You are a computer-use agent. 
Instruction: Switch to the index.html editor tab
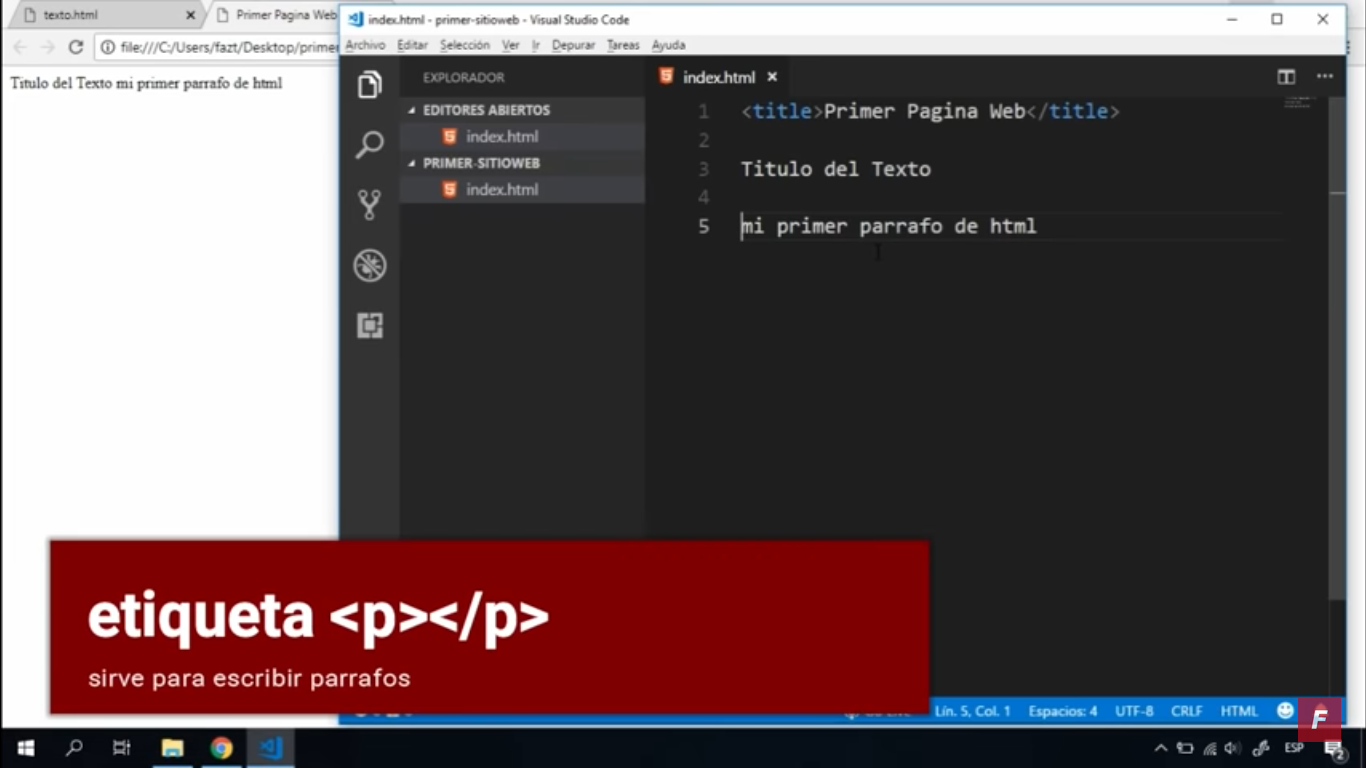[718, 77]
